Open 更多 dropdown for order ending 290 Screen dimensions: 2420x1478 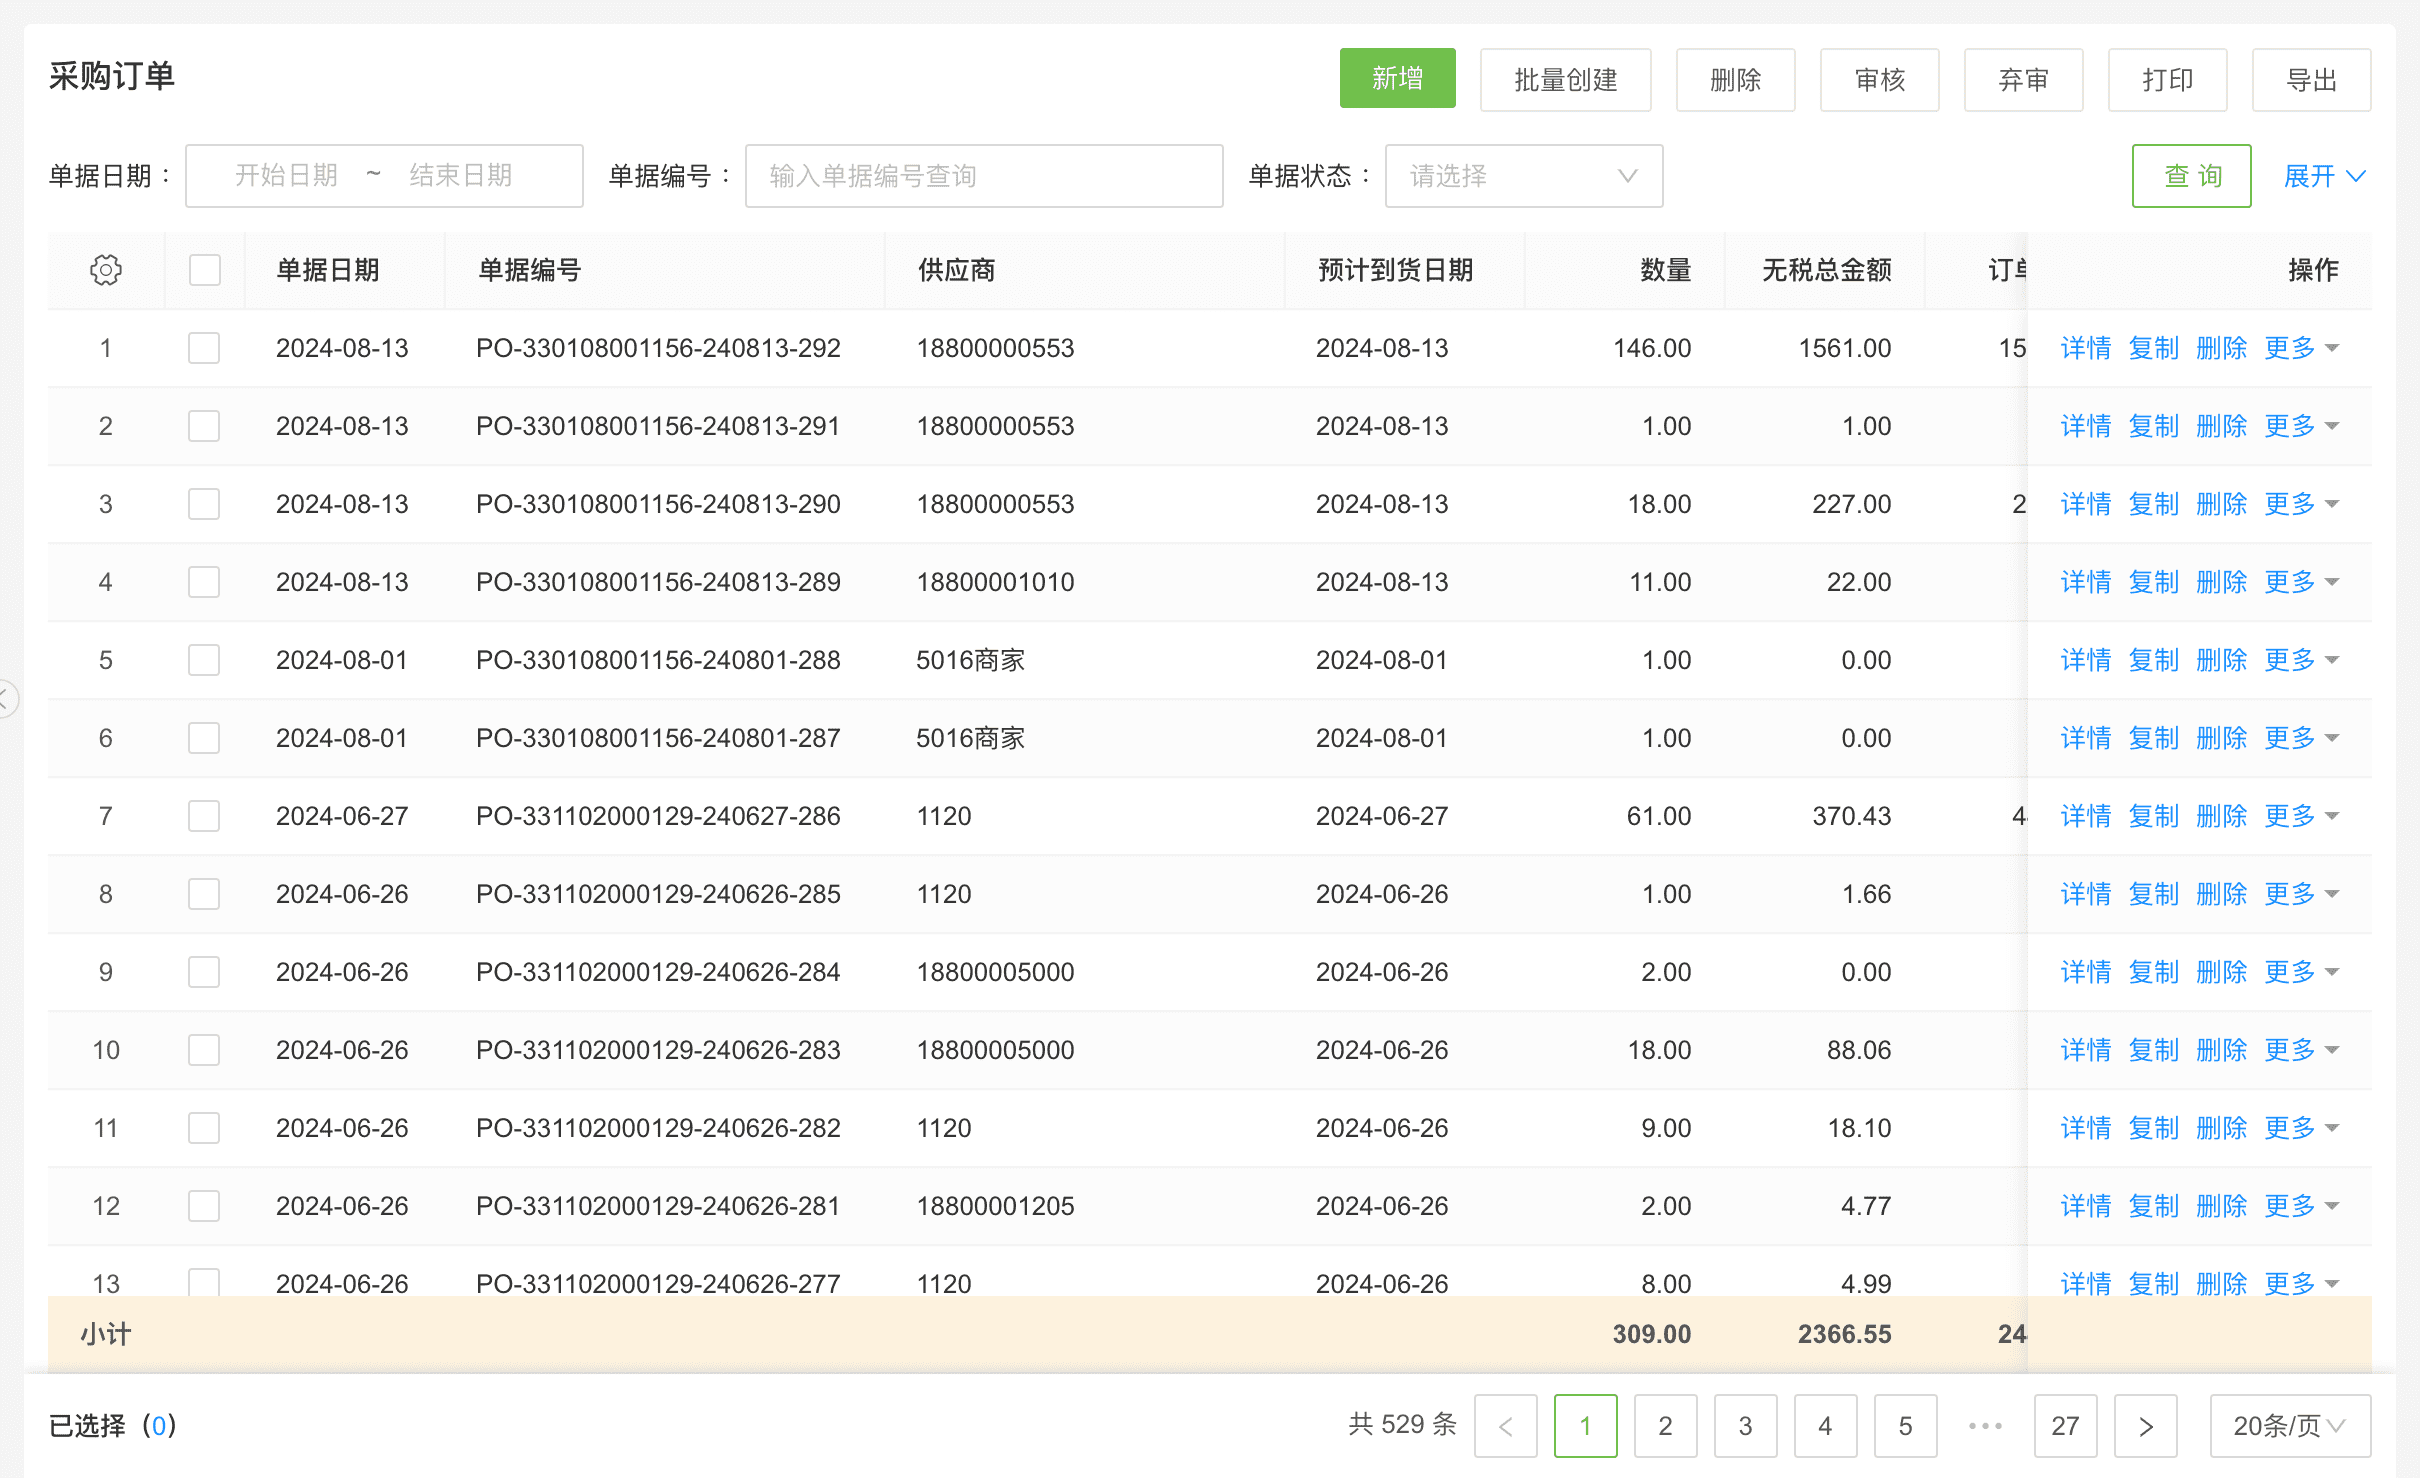tap(2301, 504)
